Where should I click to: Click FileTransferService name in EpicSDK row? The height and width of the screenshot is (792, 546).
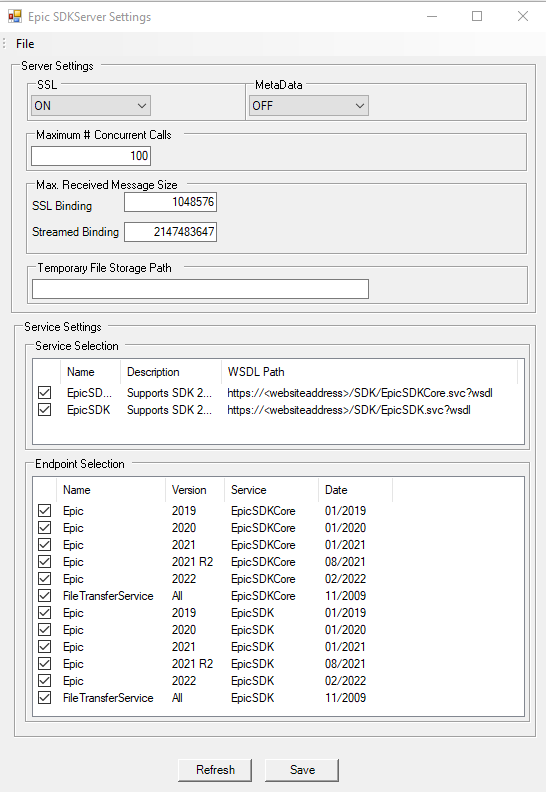click(108, 698)
